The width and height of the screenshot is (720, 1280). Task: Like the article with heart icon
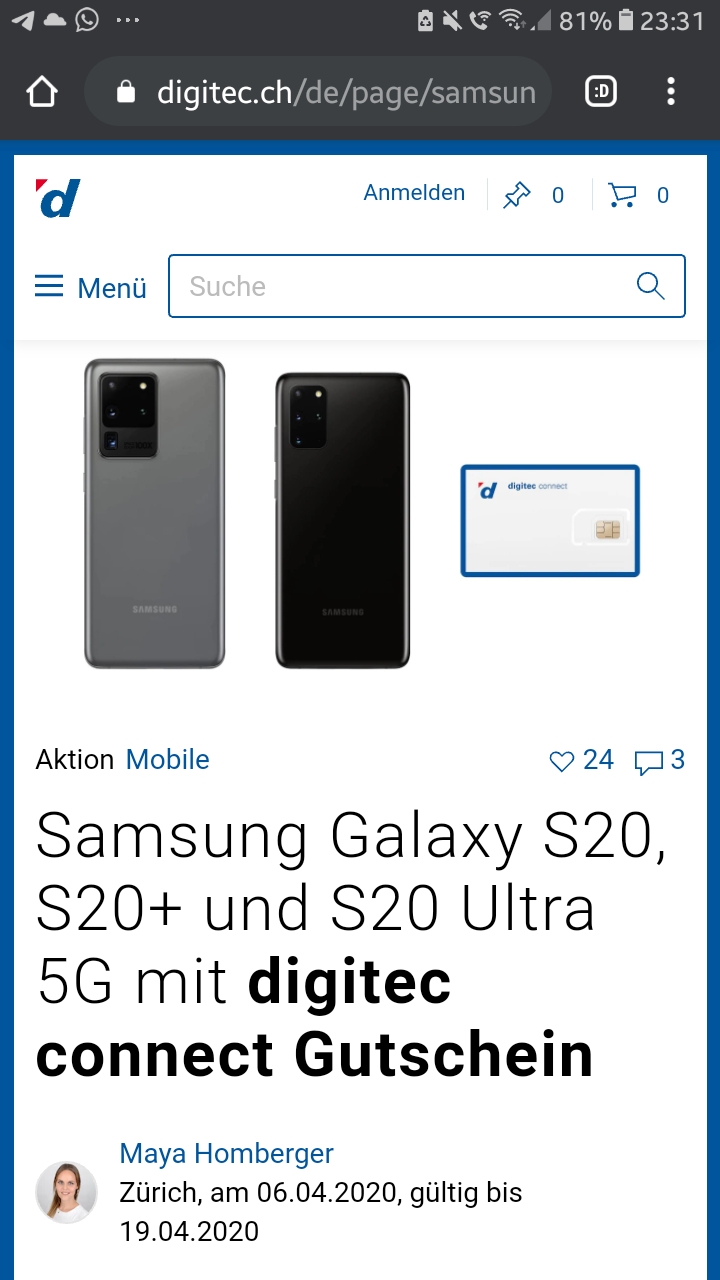pos(561,762)
